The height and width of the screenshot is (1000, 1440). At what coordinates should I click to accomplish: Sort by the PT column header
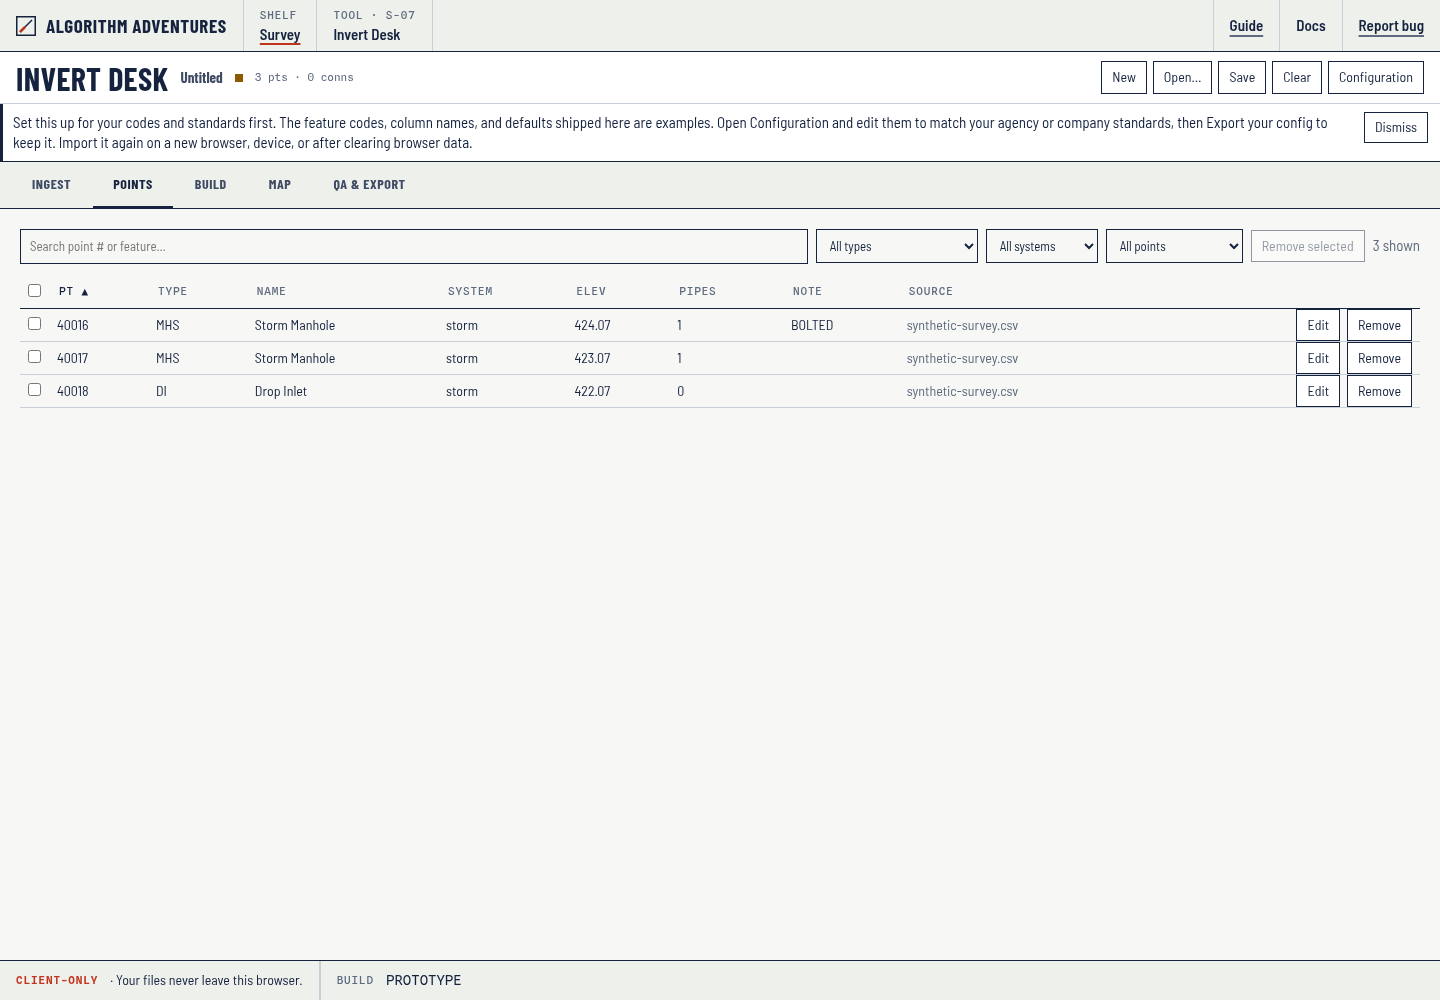coord(74,291)
